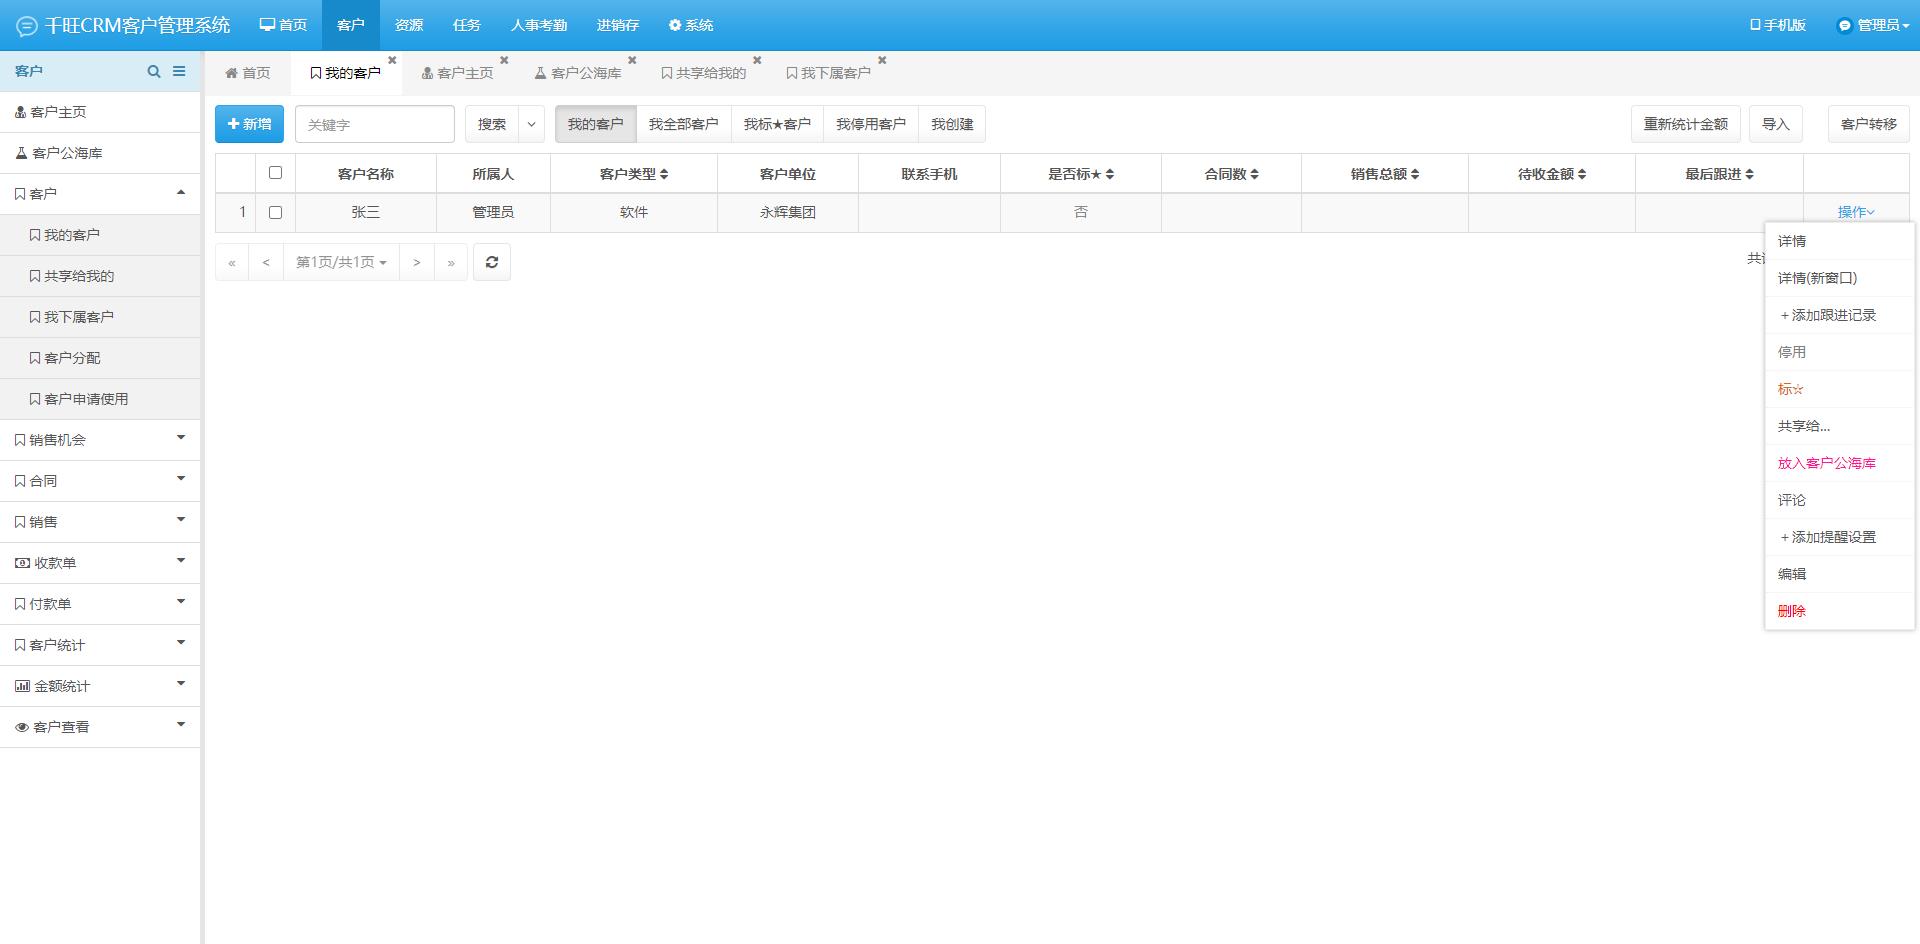Click the 千旺CRM logo chat icon
Viewport: 1920px width, 944px height.
click(27, 26)
